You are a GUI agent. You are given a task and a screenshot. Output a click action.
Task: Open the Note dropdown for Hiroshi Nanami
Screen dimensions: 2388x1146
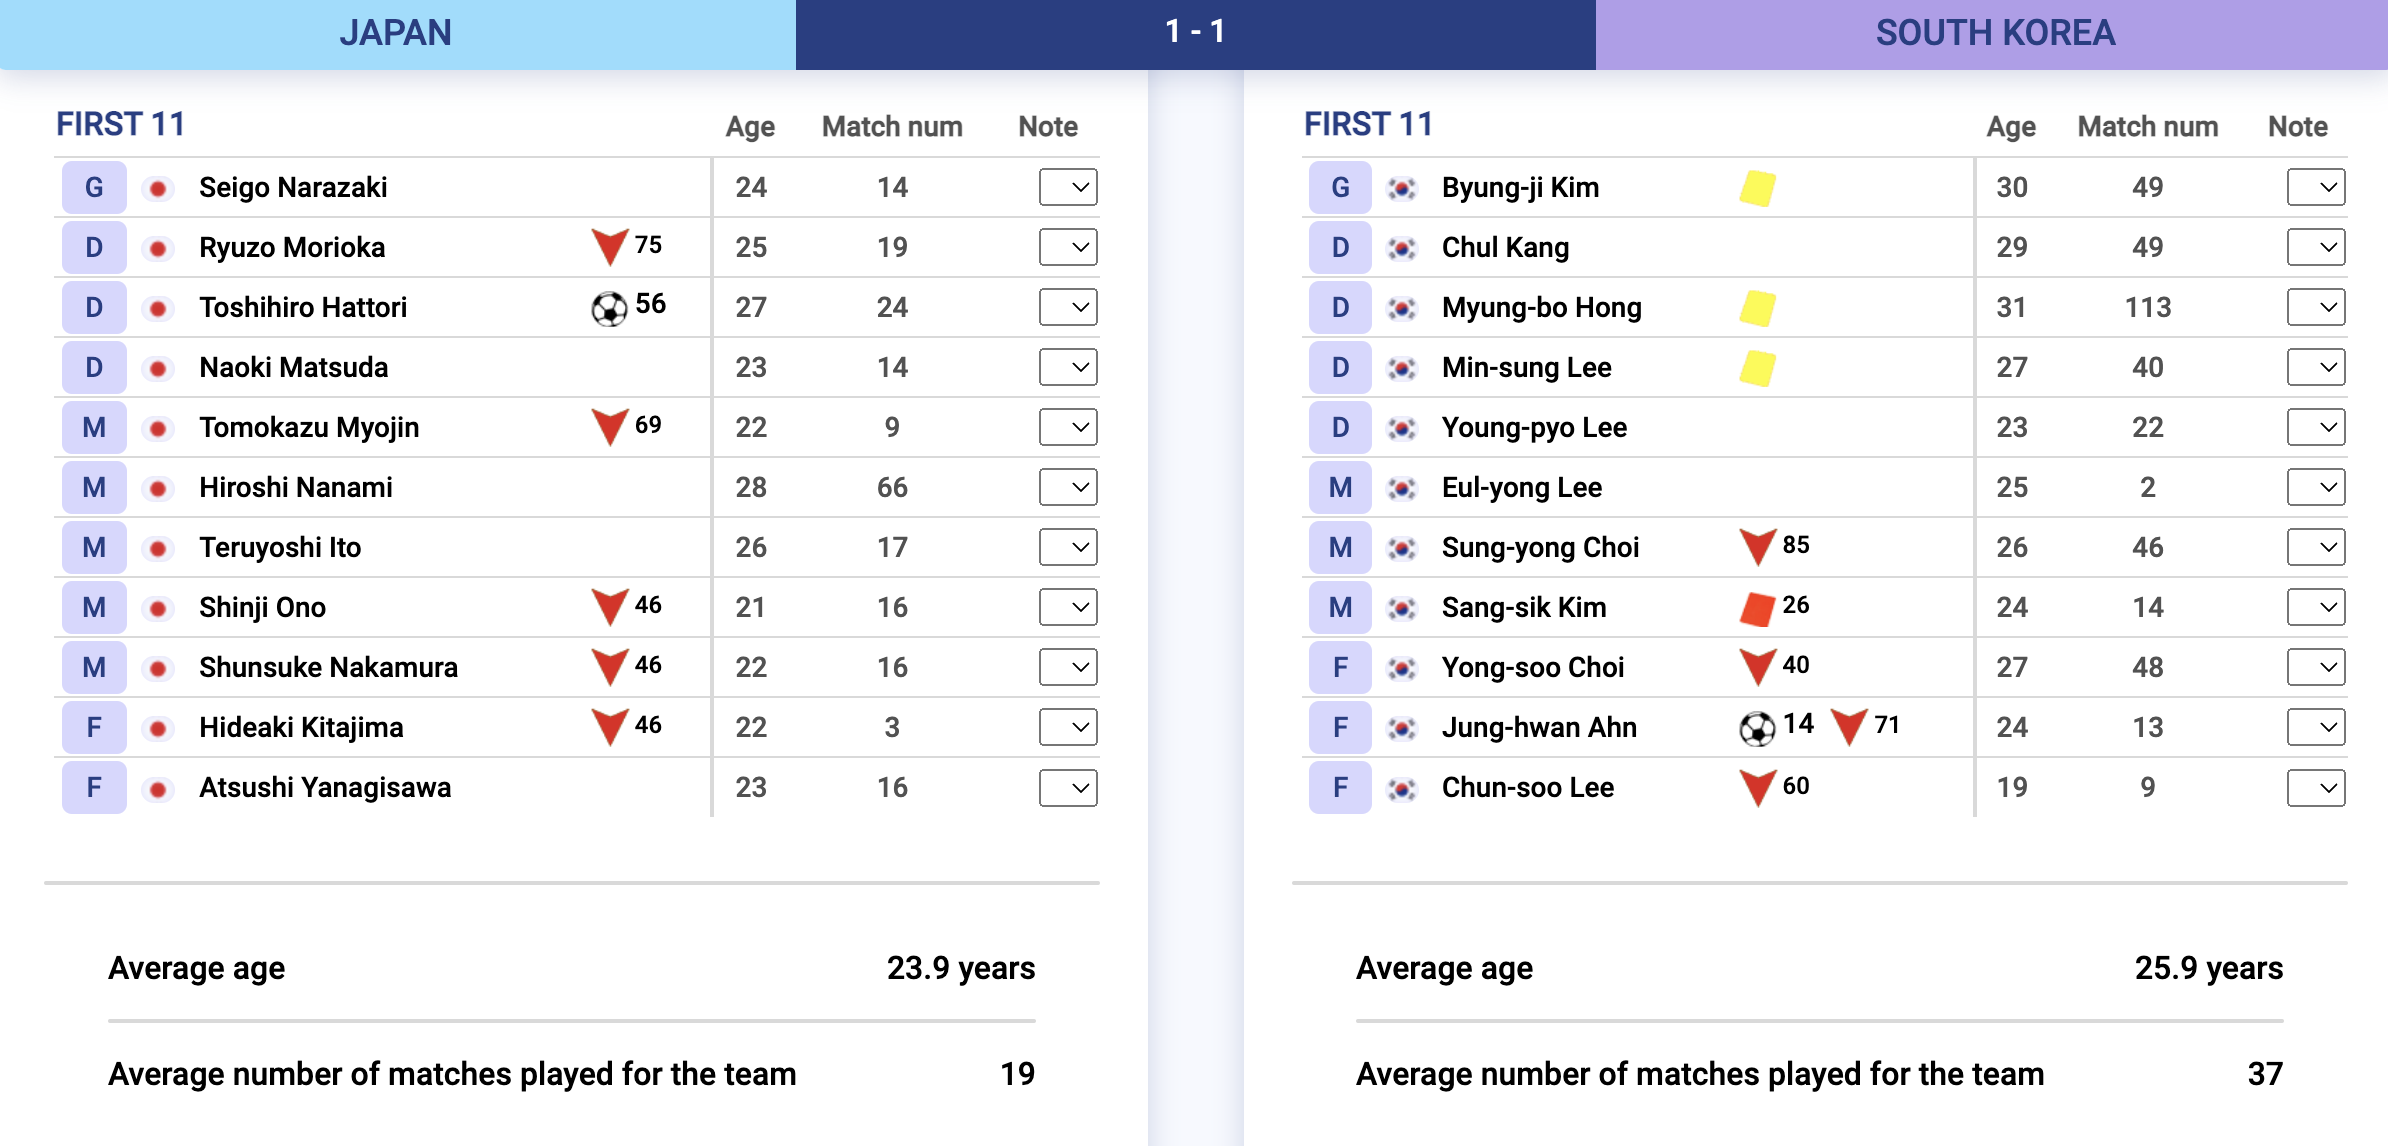pos(1067,486)
